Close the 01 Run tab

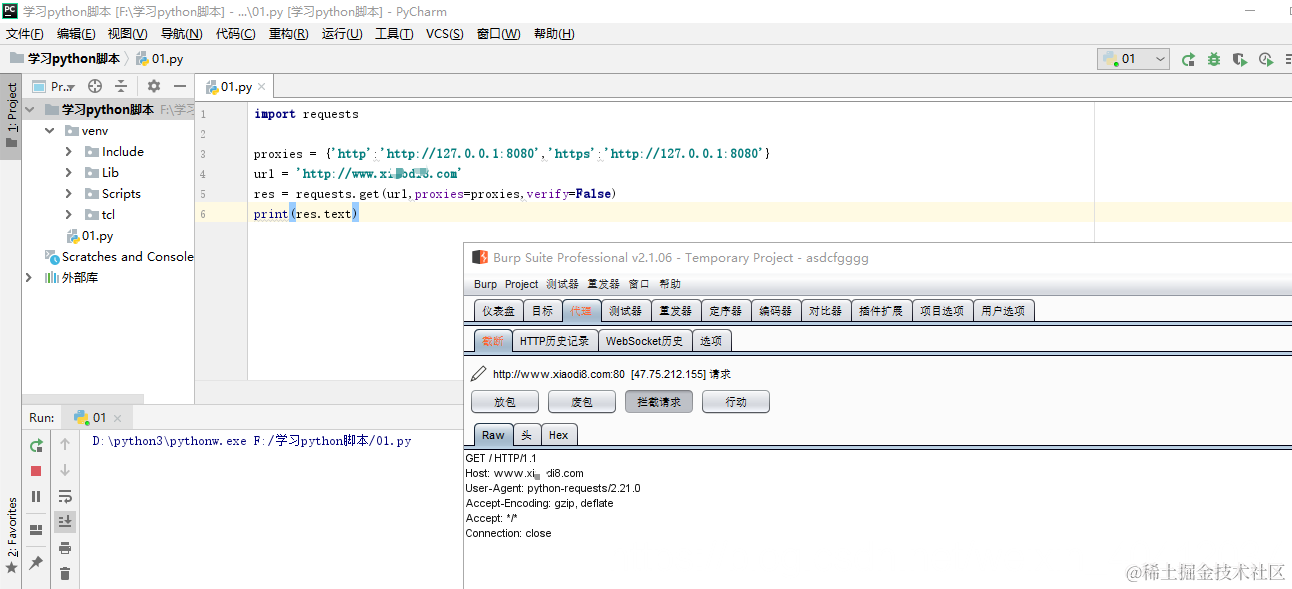pyautogui.click(x=116, y=418)
